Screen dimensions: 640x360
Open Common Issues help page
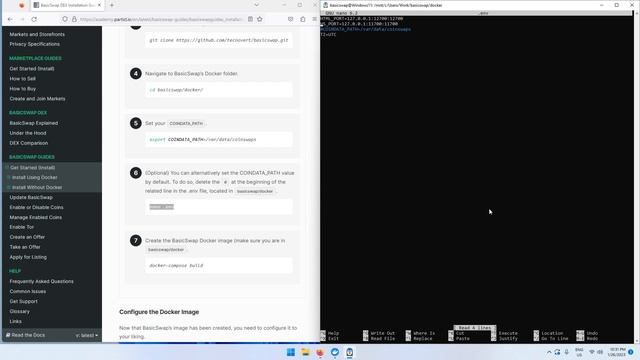point(28,291)
